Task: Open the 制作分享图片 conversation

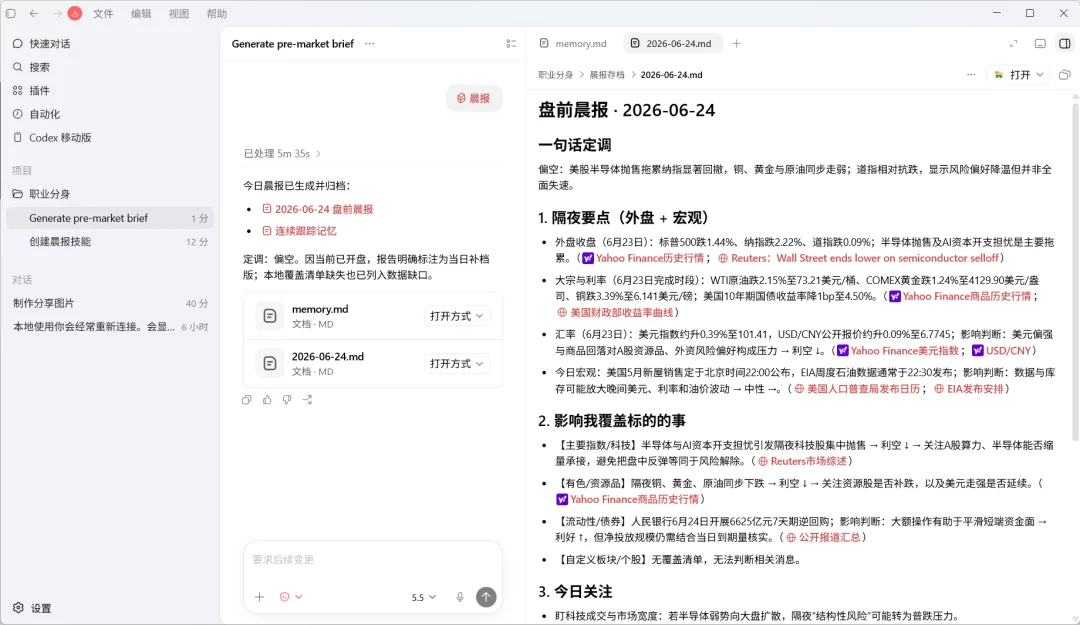Action: [110, 303]
